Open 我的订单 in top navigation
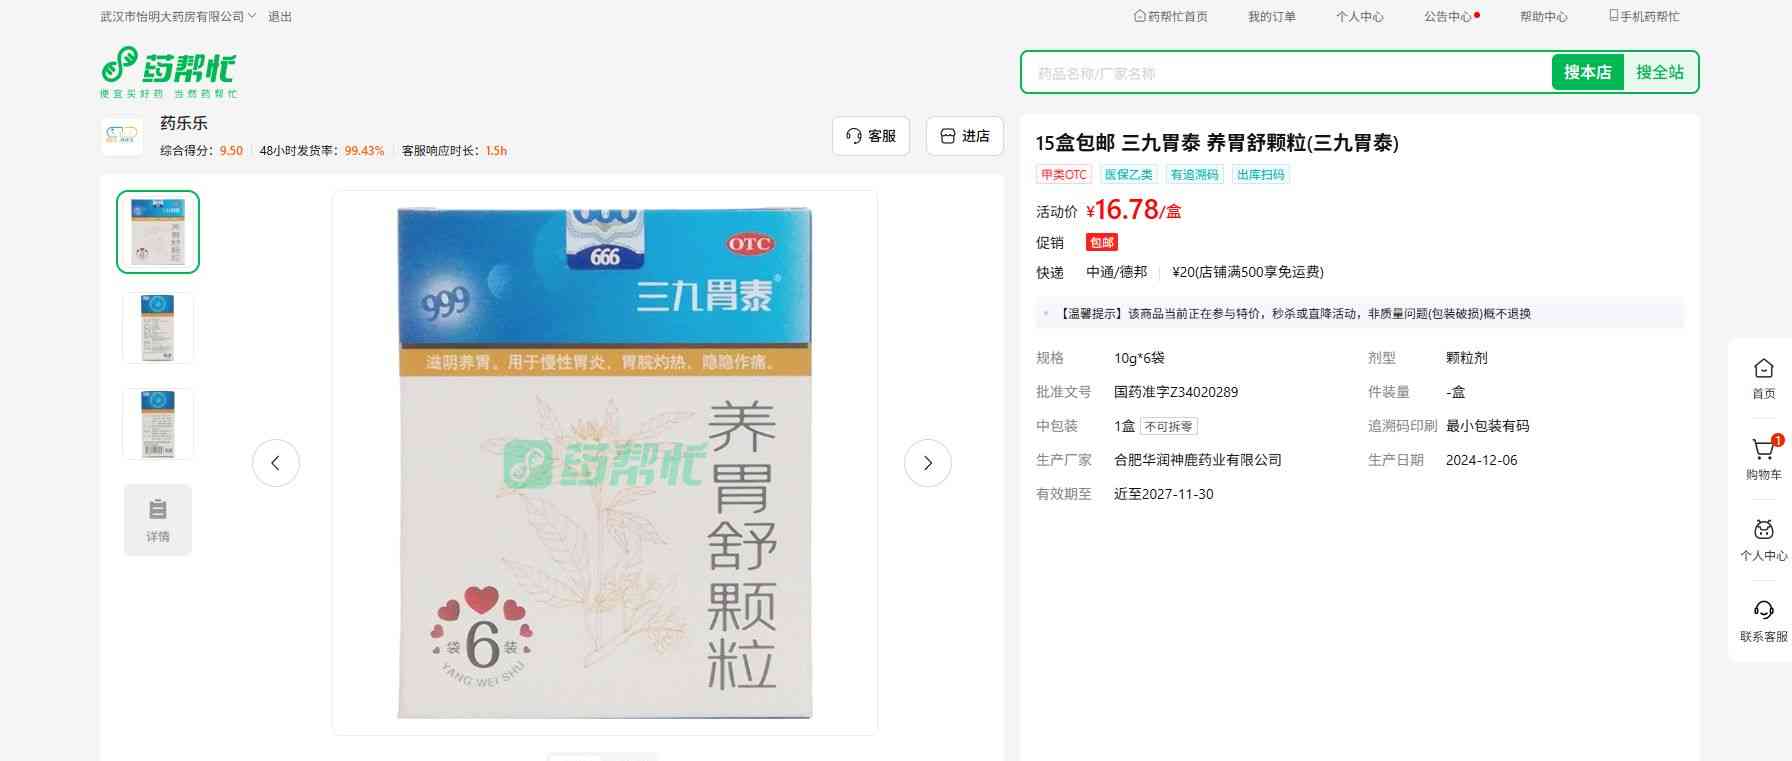1792x761 pixels. 1271,17
